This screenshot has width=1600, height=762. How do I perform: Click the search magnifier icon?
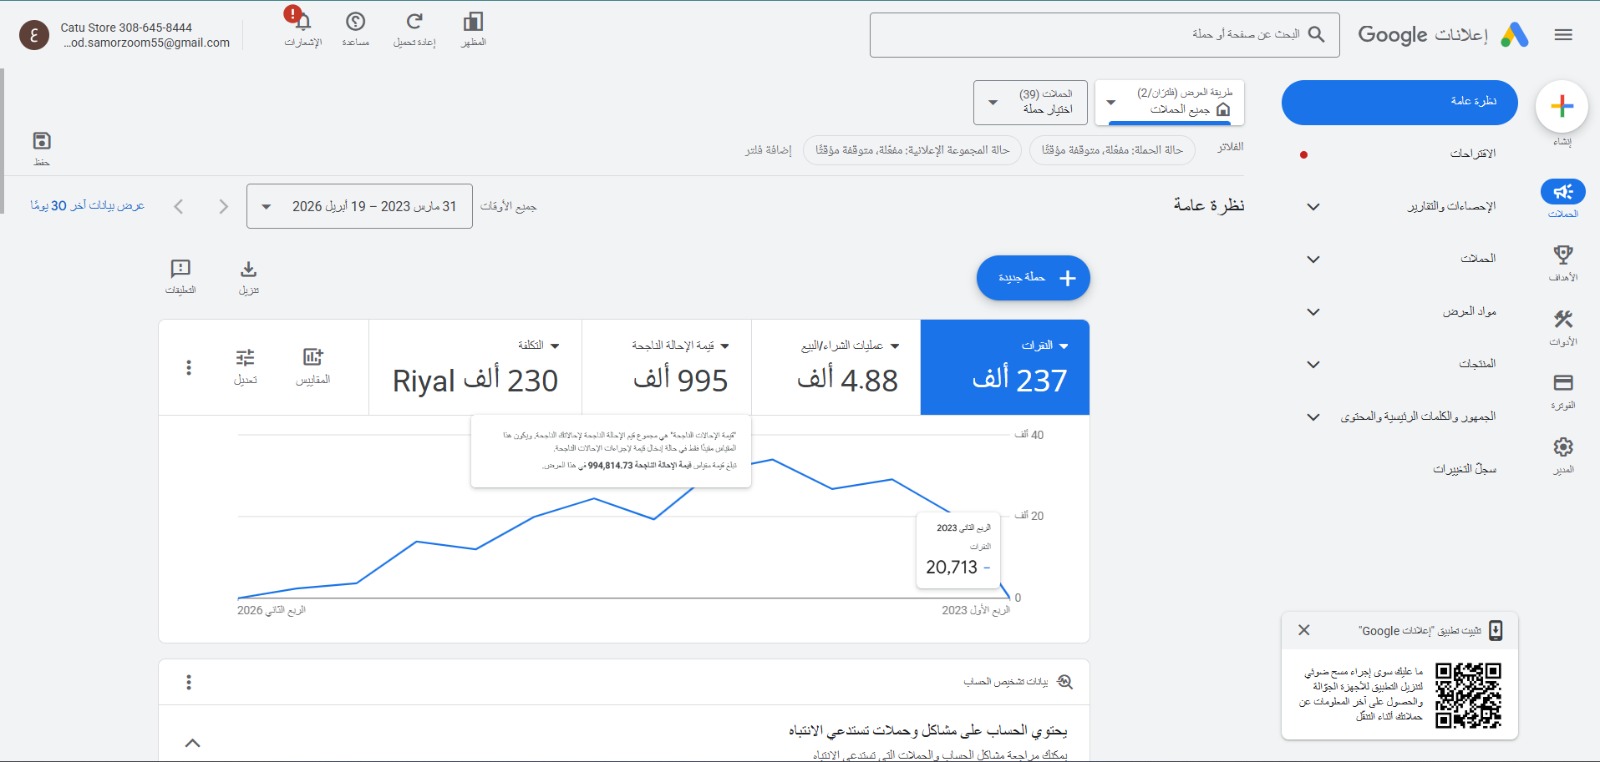[x=1316, y=34]
